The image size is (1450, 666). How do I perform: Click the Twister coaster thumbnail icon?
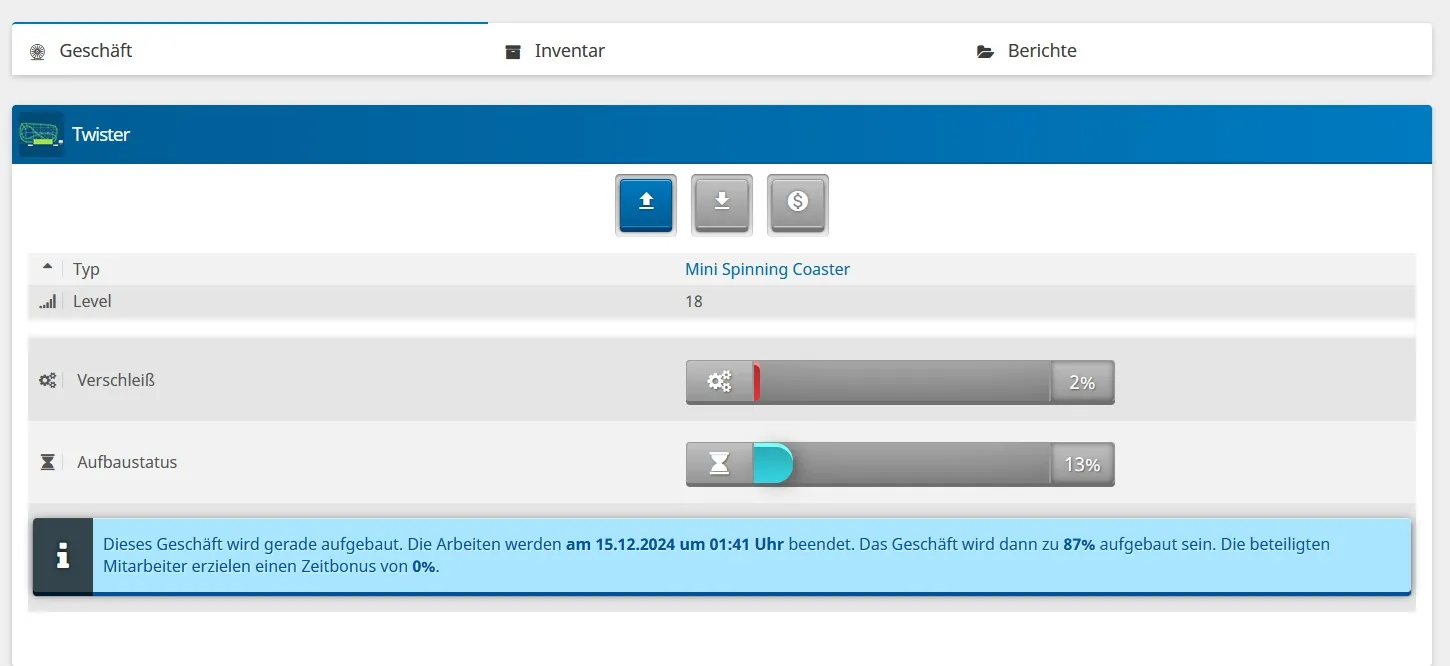(41, 135)
